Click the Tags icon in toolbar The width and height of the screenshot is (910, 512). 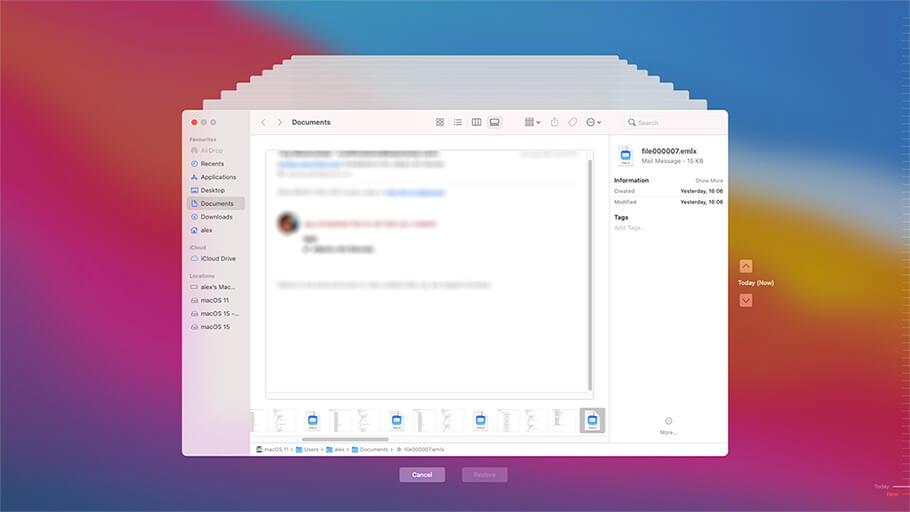click(573, 122)
